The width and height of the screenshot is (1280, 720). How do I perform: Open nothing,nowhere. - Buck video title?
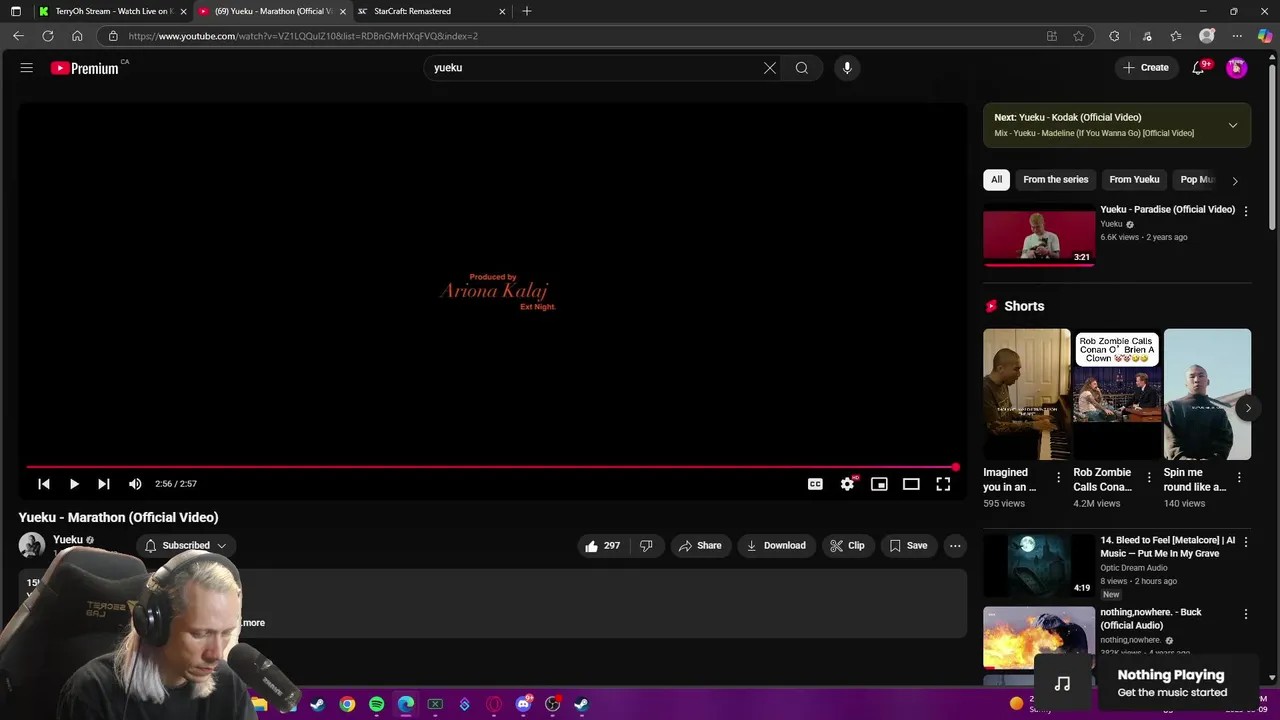(x=1151, y=619)
